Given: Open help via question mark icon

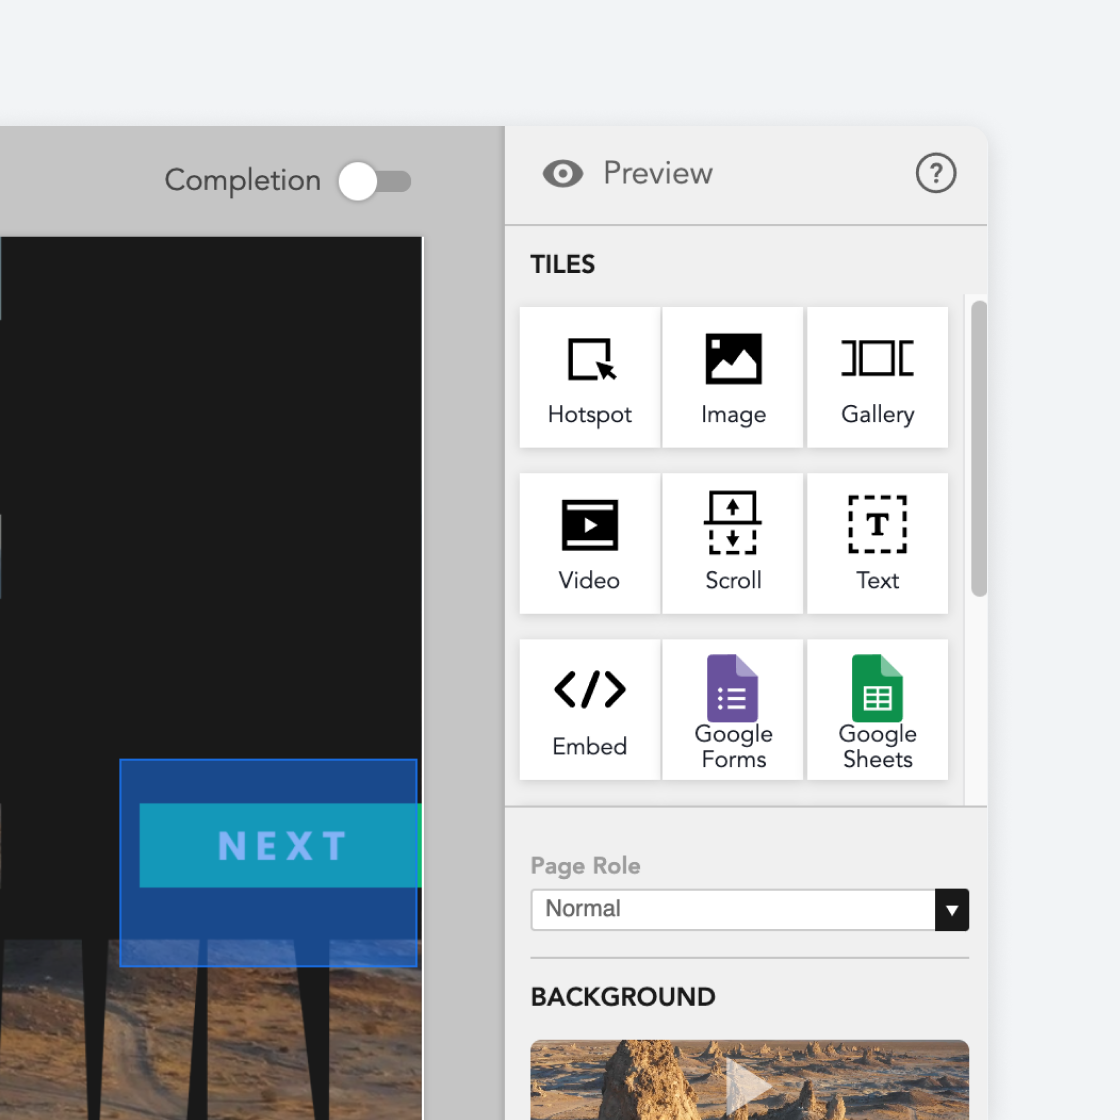Looking at the screenshot, I should click(x=936, y=173).
